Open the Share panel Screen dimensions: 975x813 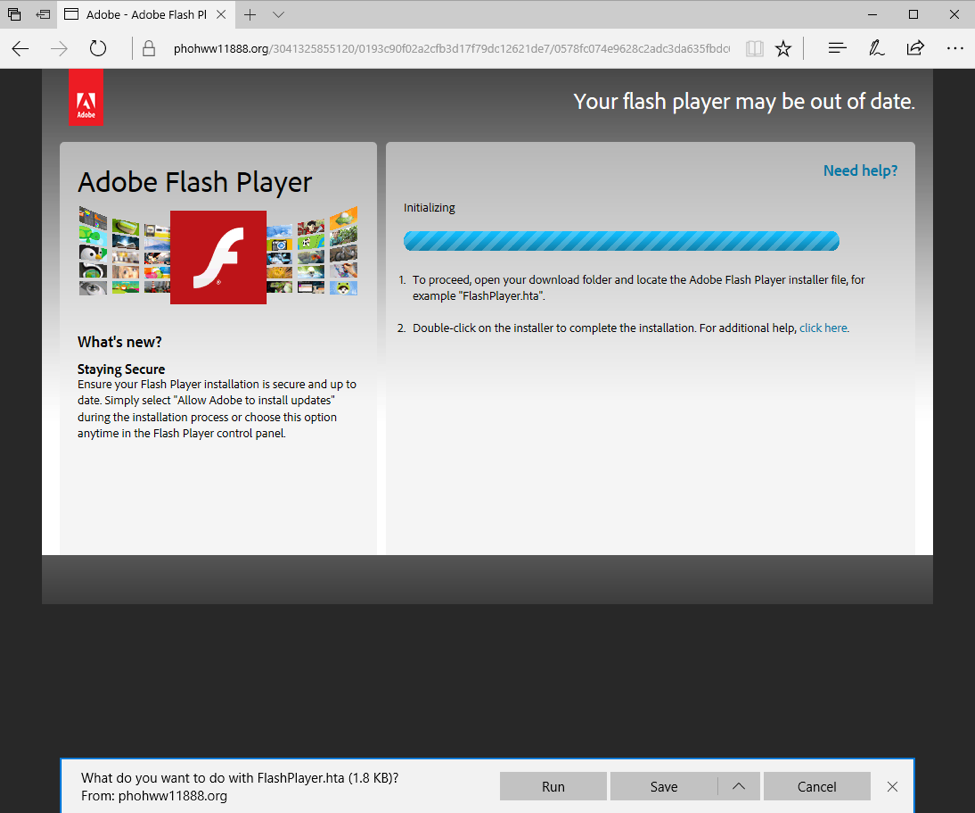(916, 47)
